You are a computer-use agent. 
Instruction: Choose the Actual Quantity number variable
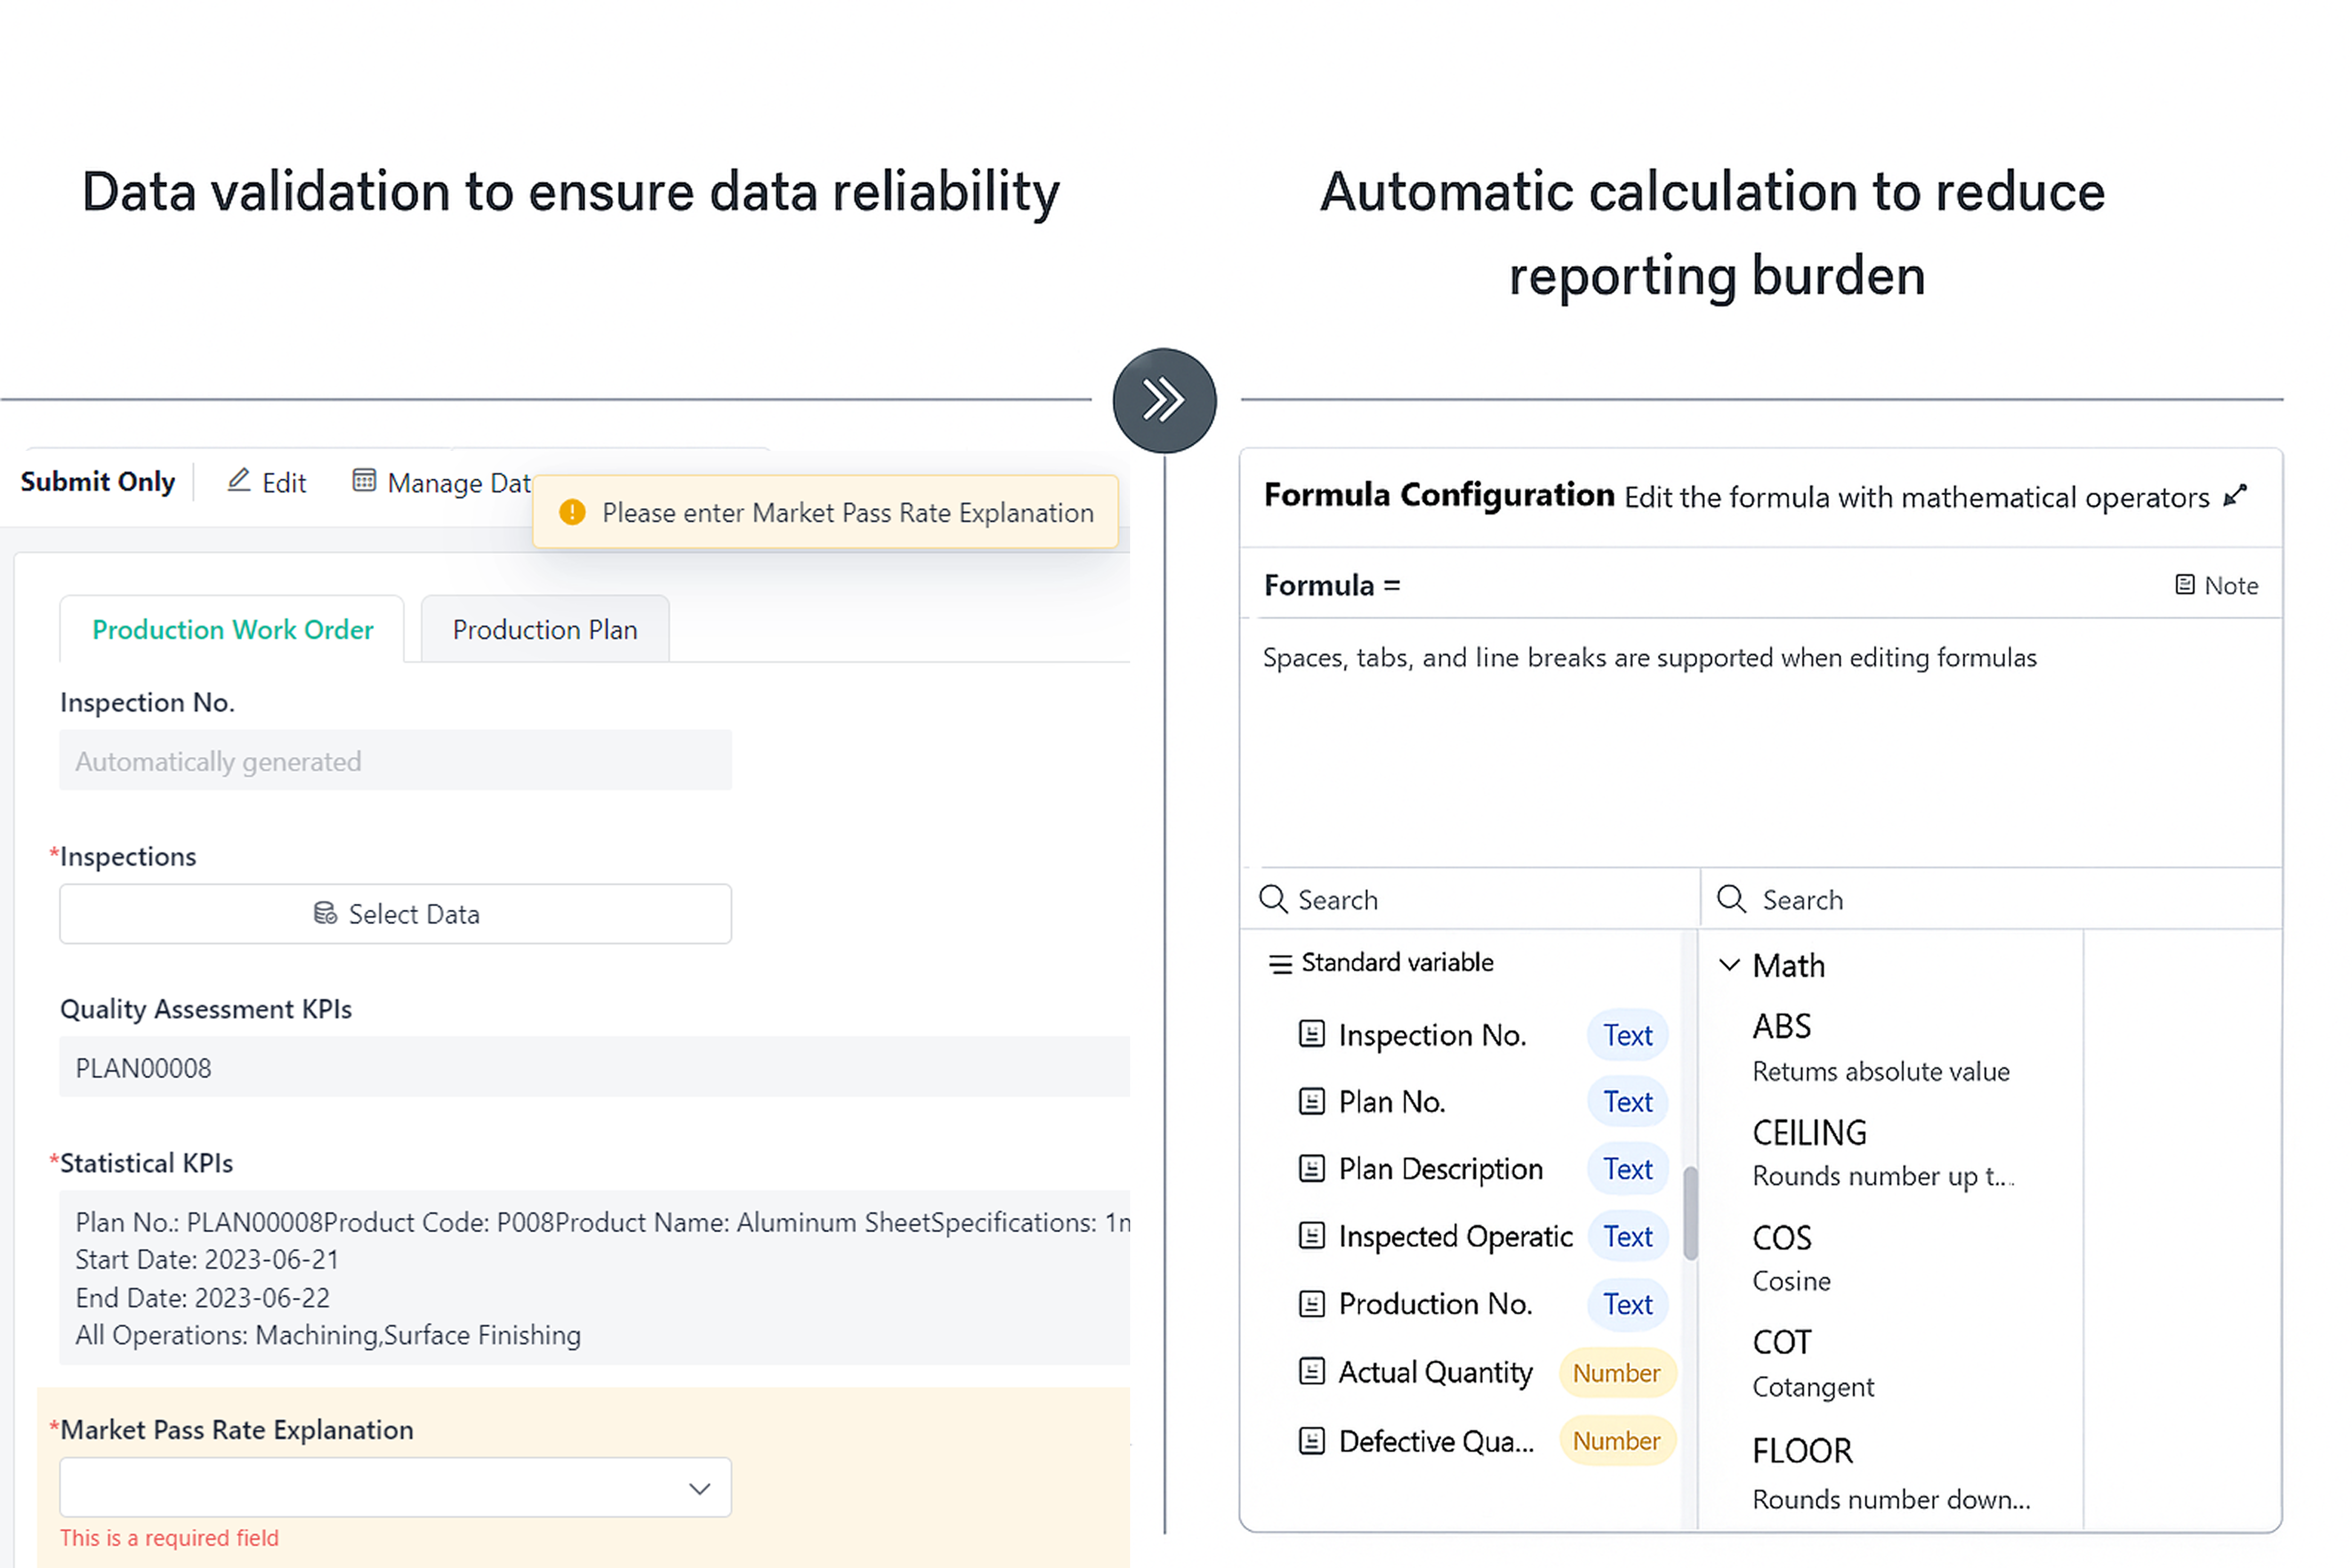coord(1435,1372)
